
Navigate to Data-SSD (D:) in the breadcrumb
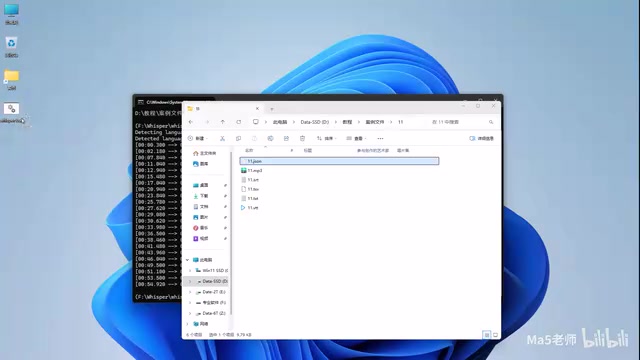pyautogui.click(x=315, y=122)
